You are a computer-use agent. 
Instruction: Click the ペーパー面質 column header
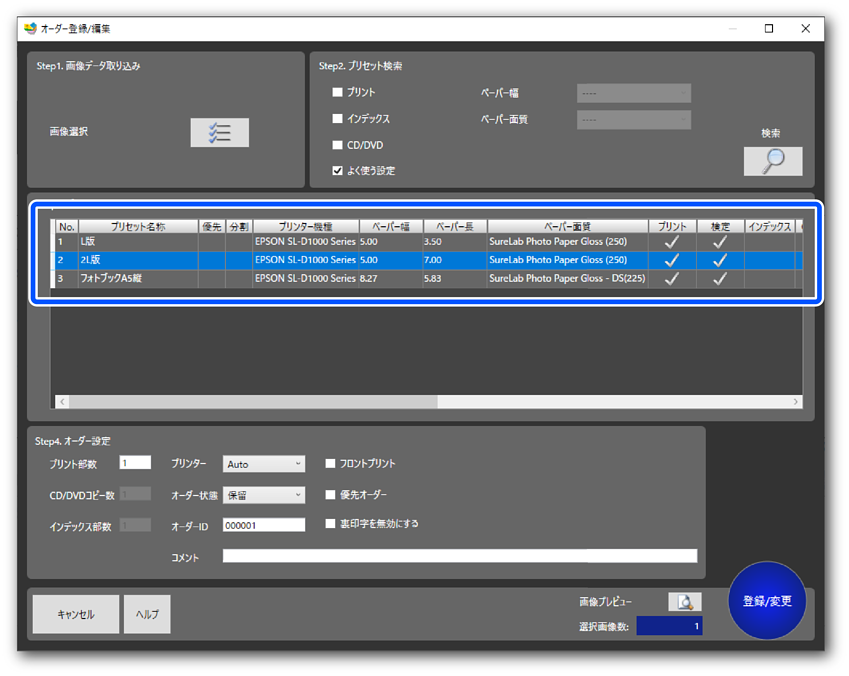[567, 227]
